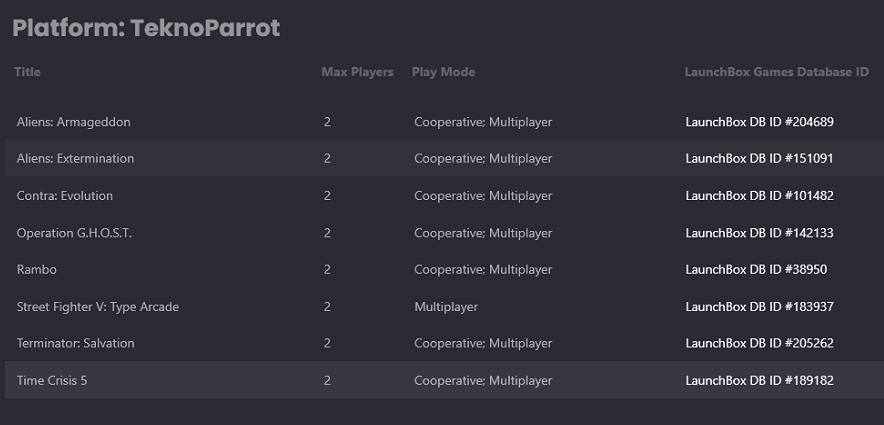Select Contra: Evolution game title
This screenshot has width=884, height=425.
tap(65, 196)
